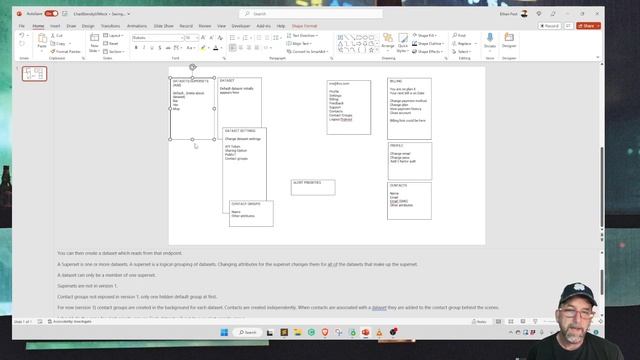Click the Undo arrow icon

tap(22, 36)
